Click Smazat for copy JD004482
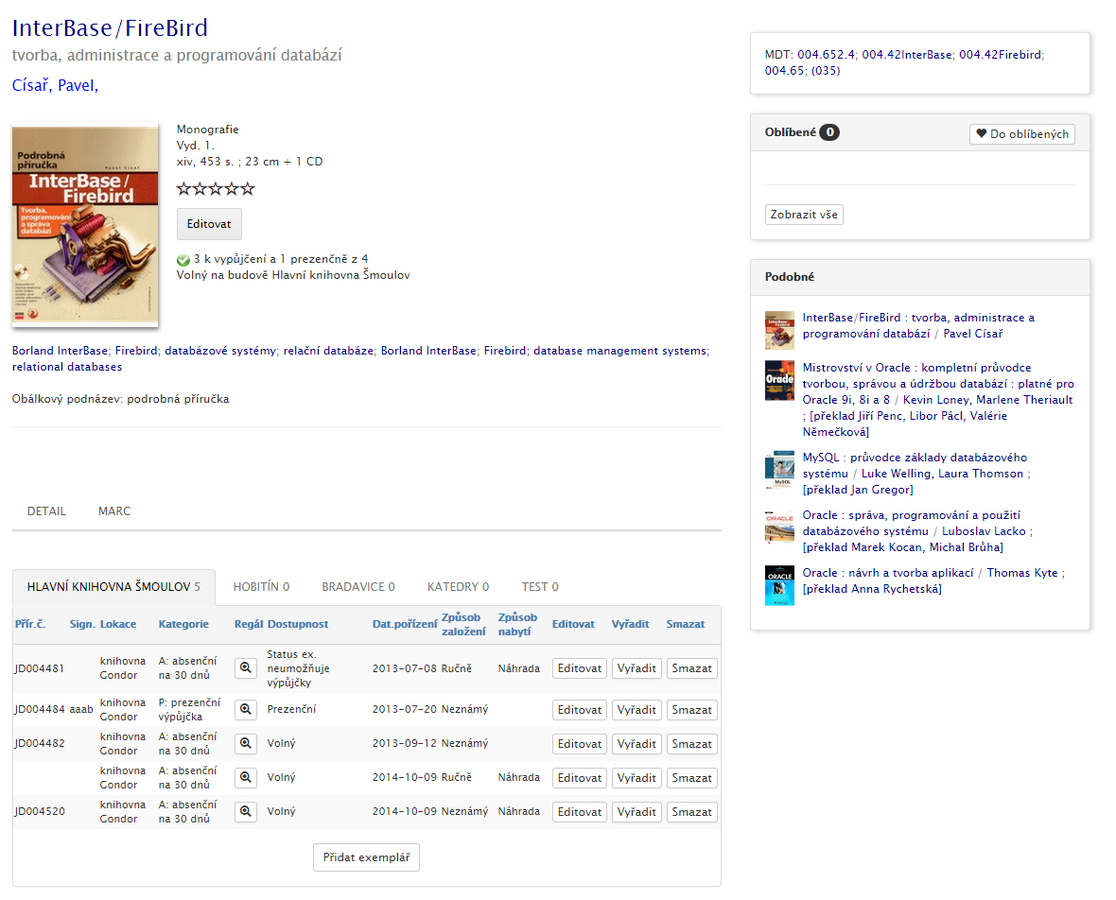This screenshot has width=1116, height=900. [x=692, y=744]
